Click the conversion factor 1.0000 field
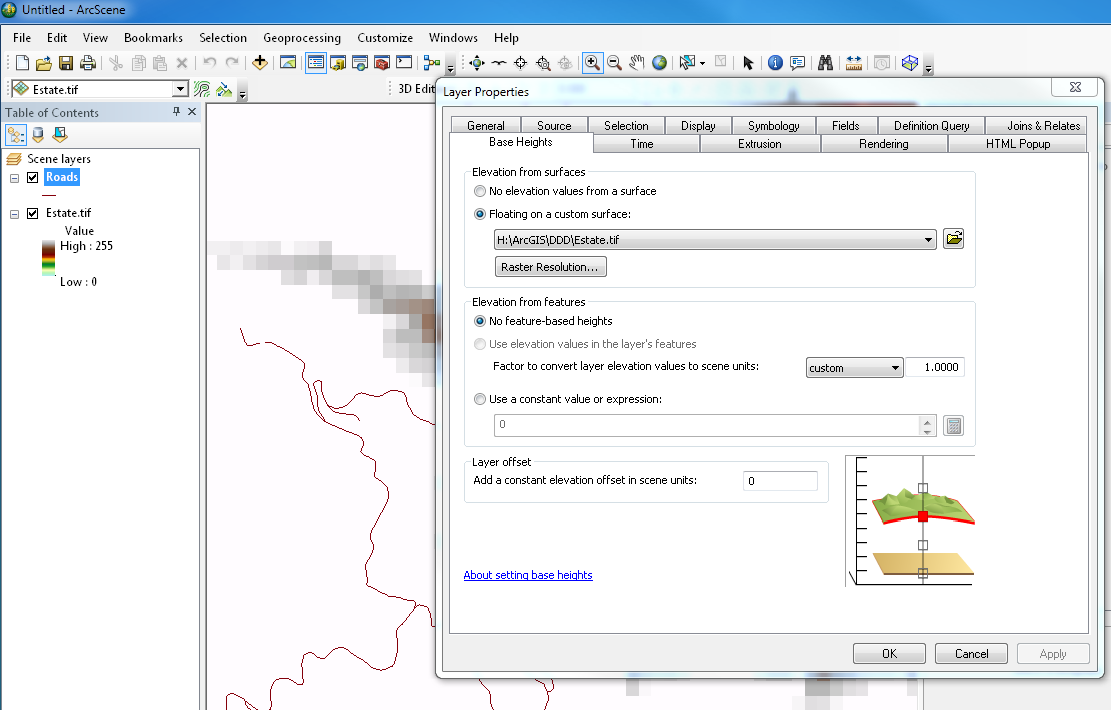 [935, 367]
